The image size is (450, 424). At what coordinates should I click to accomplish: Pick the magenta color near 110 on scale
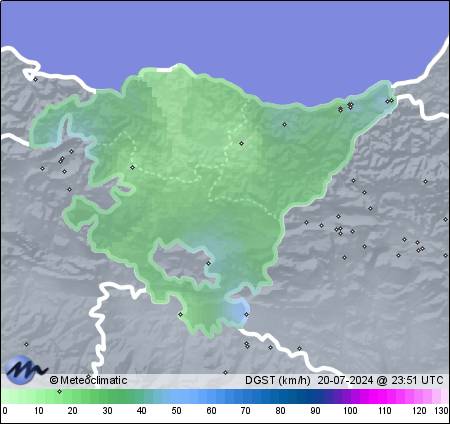tap(385, 397)
